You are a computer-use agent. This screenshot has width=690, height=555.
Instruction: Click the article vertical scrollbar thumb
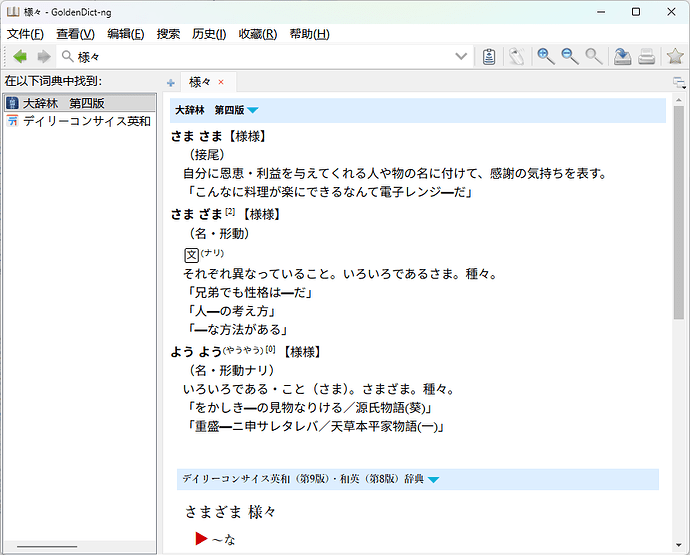click(679, 212)
